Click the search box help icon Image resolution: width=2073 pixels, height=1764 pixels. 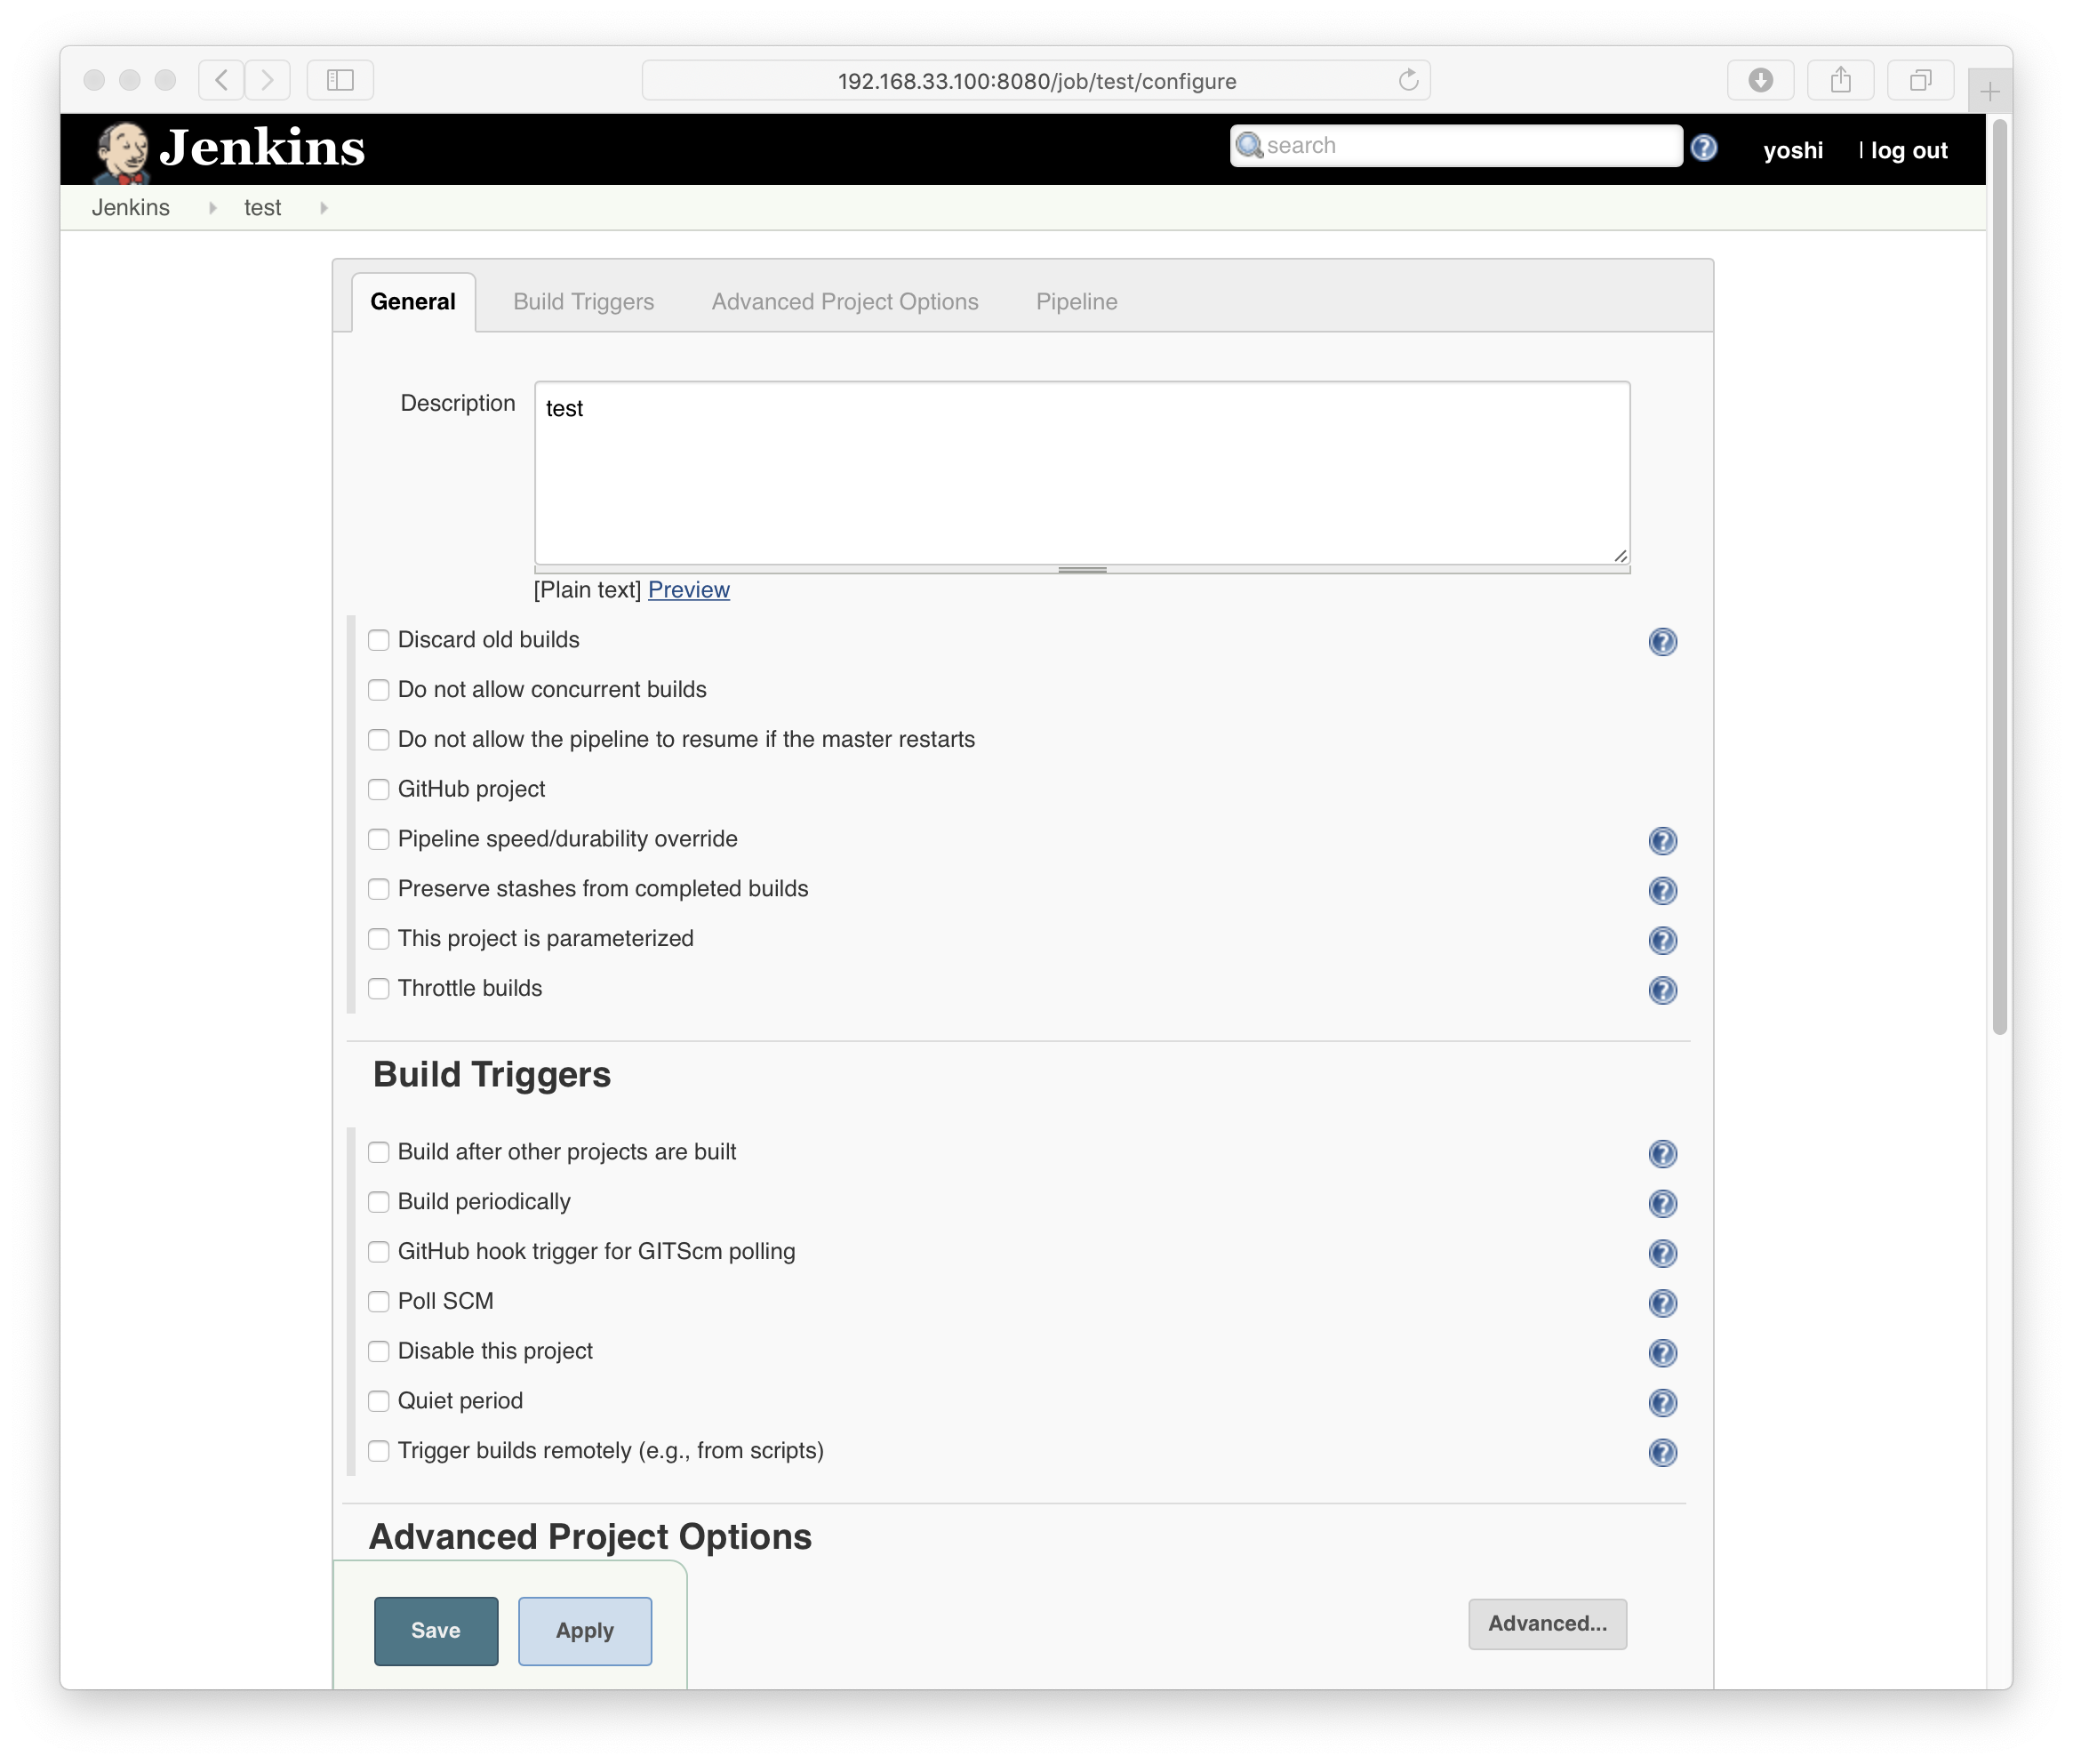pyautogui.click(x=1704, y=148)
